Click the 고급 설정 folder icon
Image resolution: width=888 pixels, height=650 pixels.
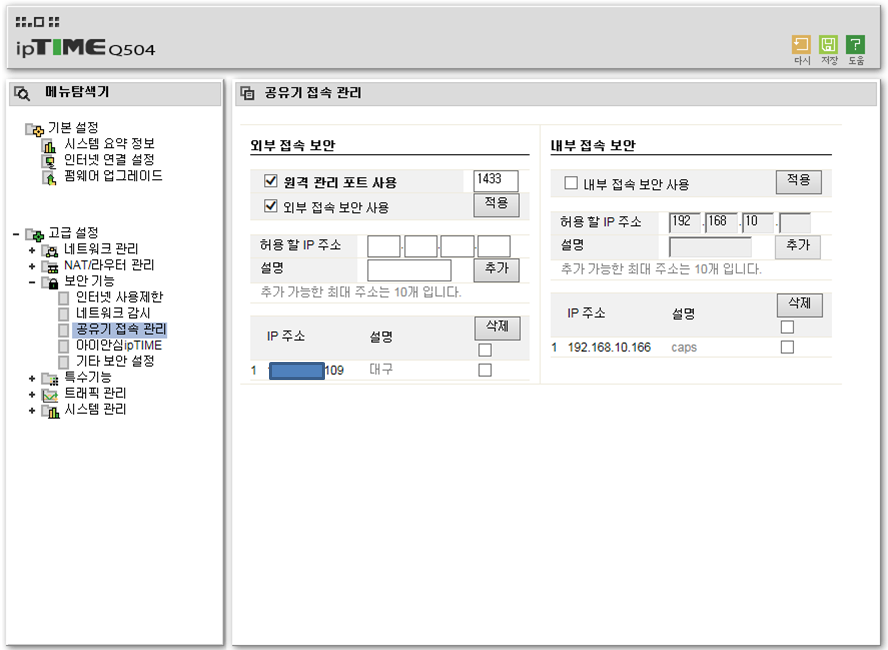(33, 234)
